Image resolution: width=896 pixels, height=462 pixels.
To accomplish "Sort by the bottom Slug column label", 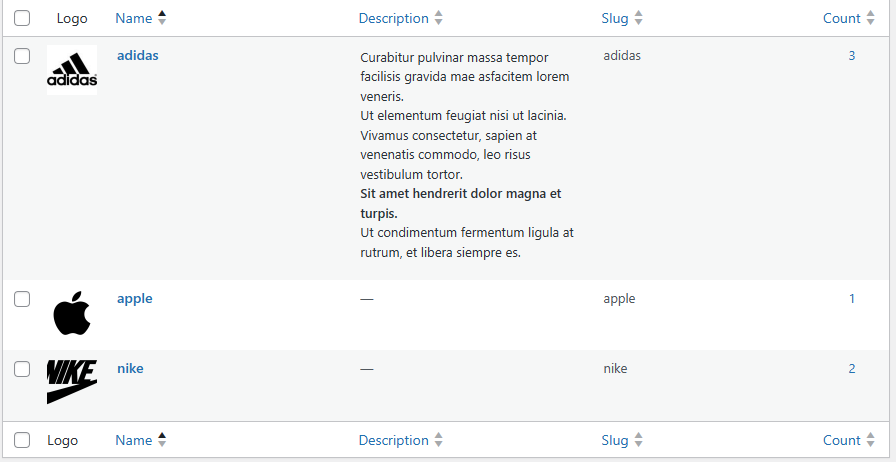I will (615, 440).
